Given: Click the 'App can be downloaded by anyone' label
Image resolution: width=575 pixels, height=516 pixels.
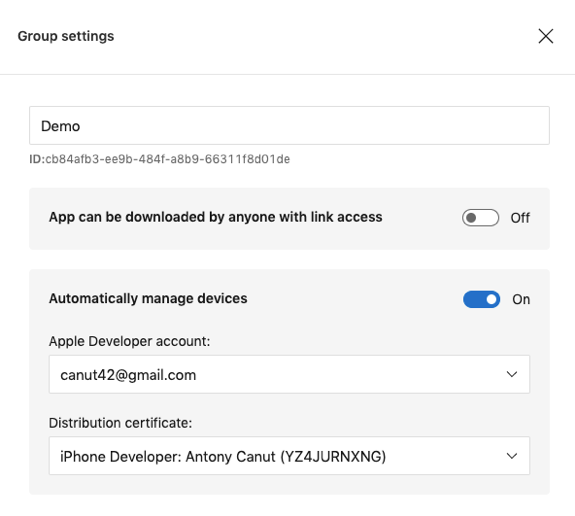Looking at the screenshot, I should click(x=216, y=217).
